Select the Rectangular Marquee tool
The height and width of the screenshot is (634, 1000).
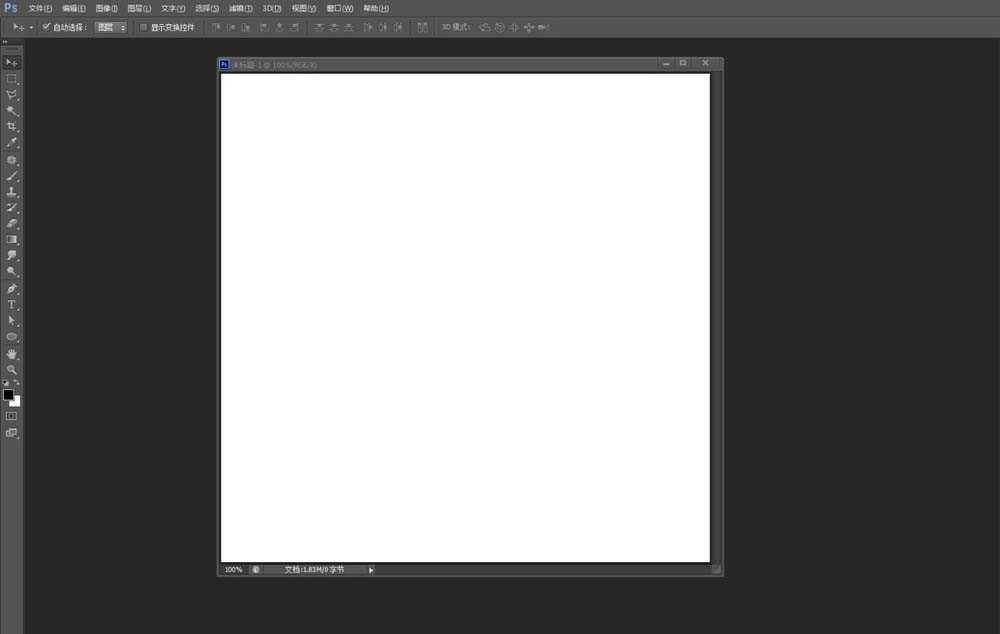(12, 79)
